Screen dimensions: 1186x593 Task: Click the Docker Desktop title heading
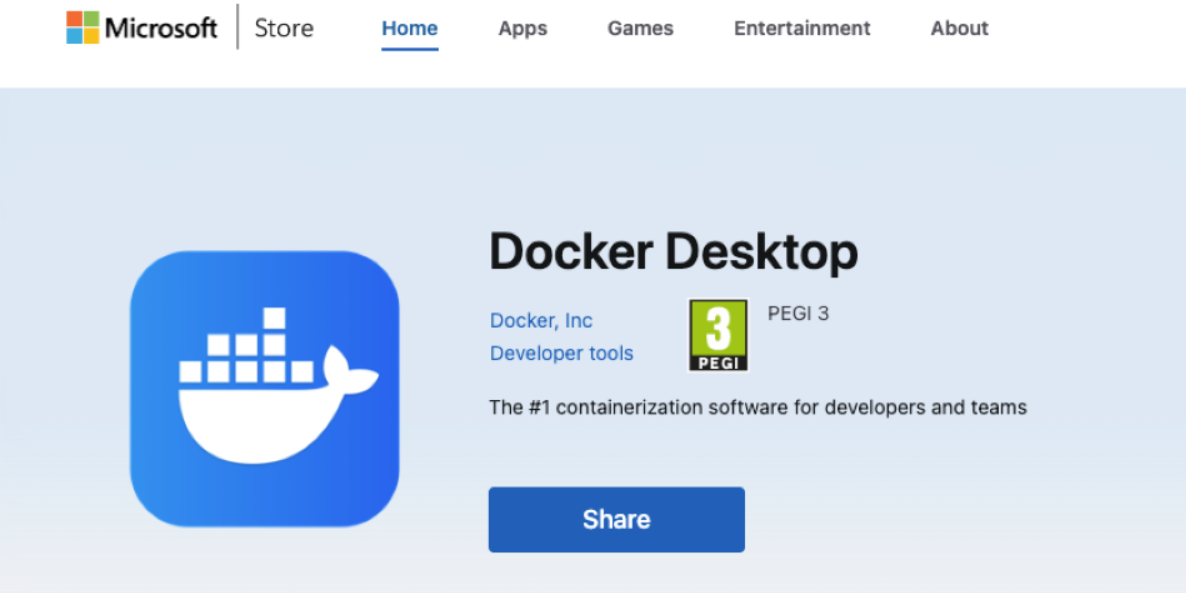point(673,251)
